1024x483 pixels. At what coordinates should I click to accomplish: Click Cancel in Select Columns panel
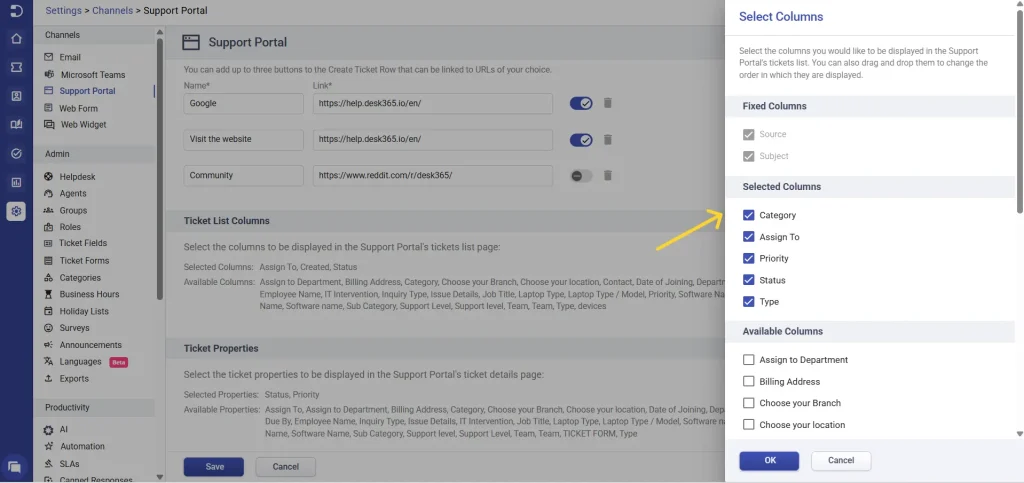[x=841, y=461]
